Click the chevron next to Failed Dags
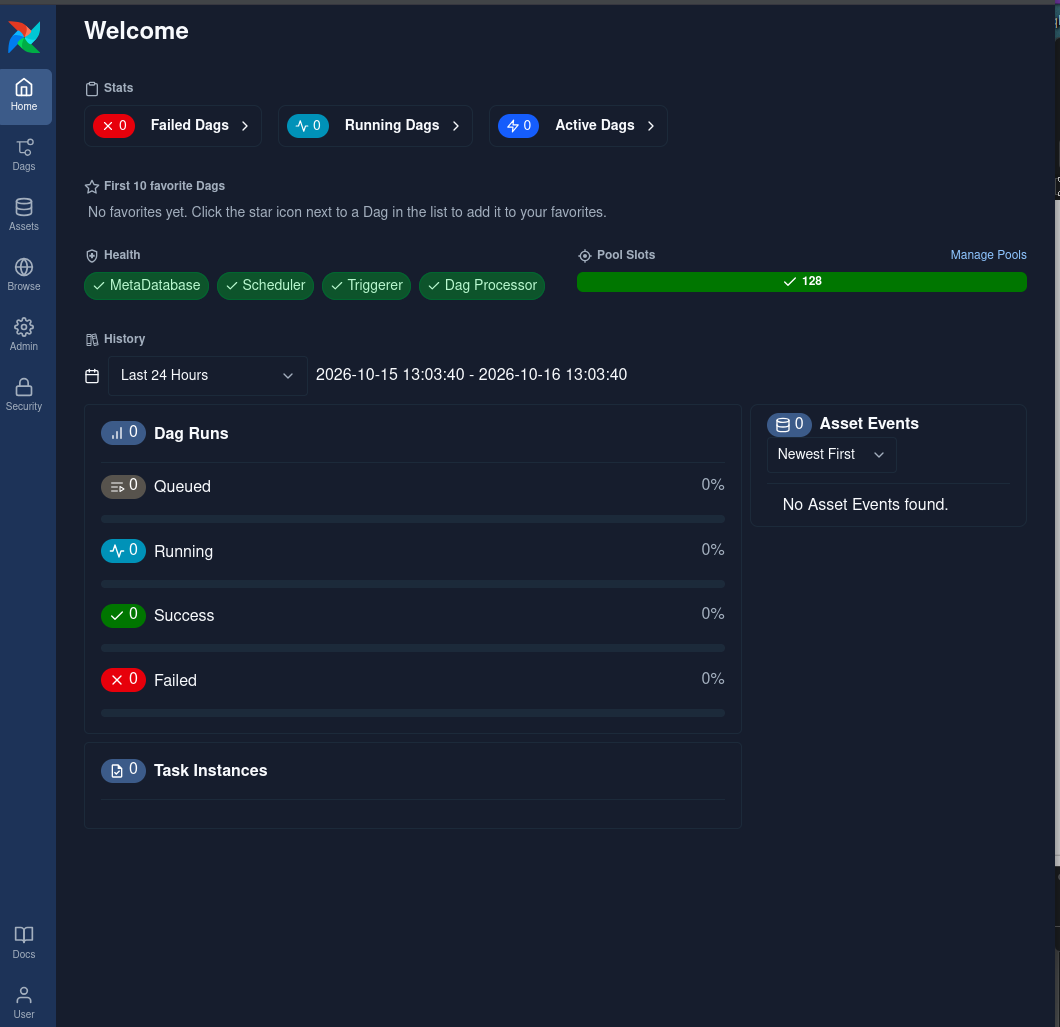The image size is (1060, 1027). [245, 126]
